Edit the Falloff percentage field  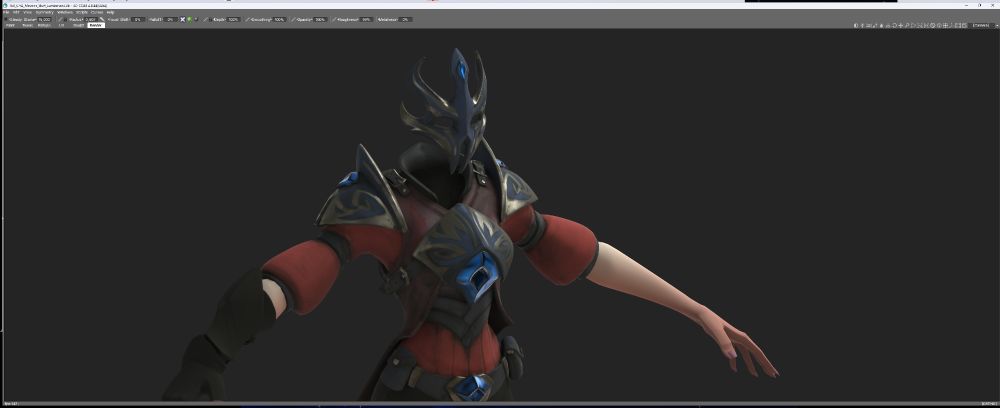click(x=170, y=19)
